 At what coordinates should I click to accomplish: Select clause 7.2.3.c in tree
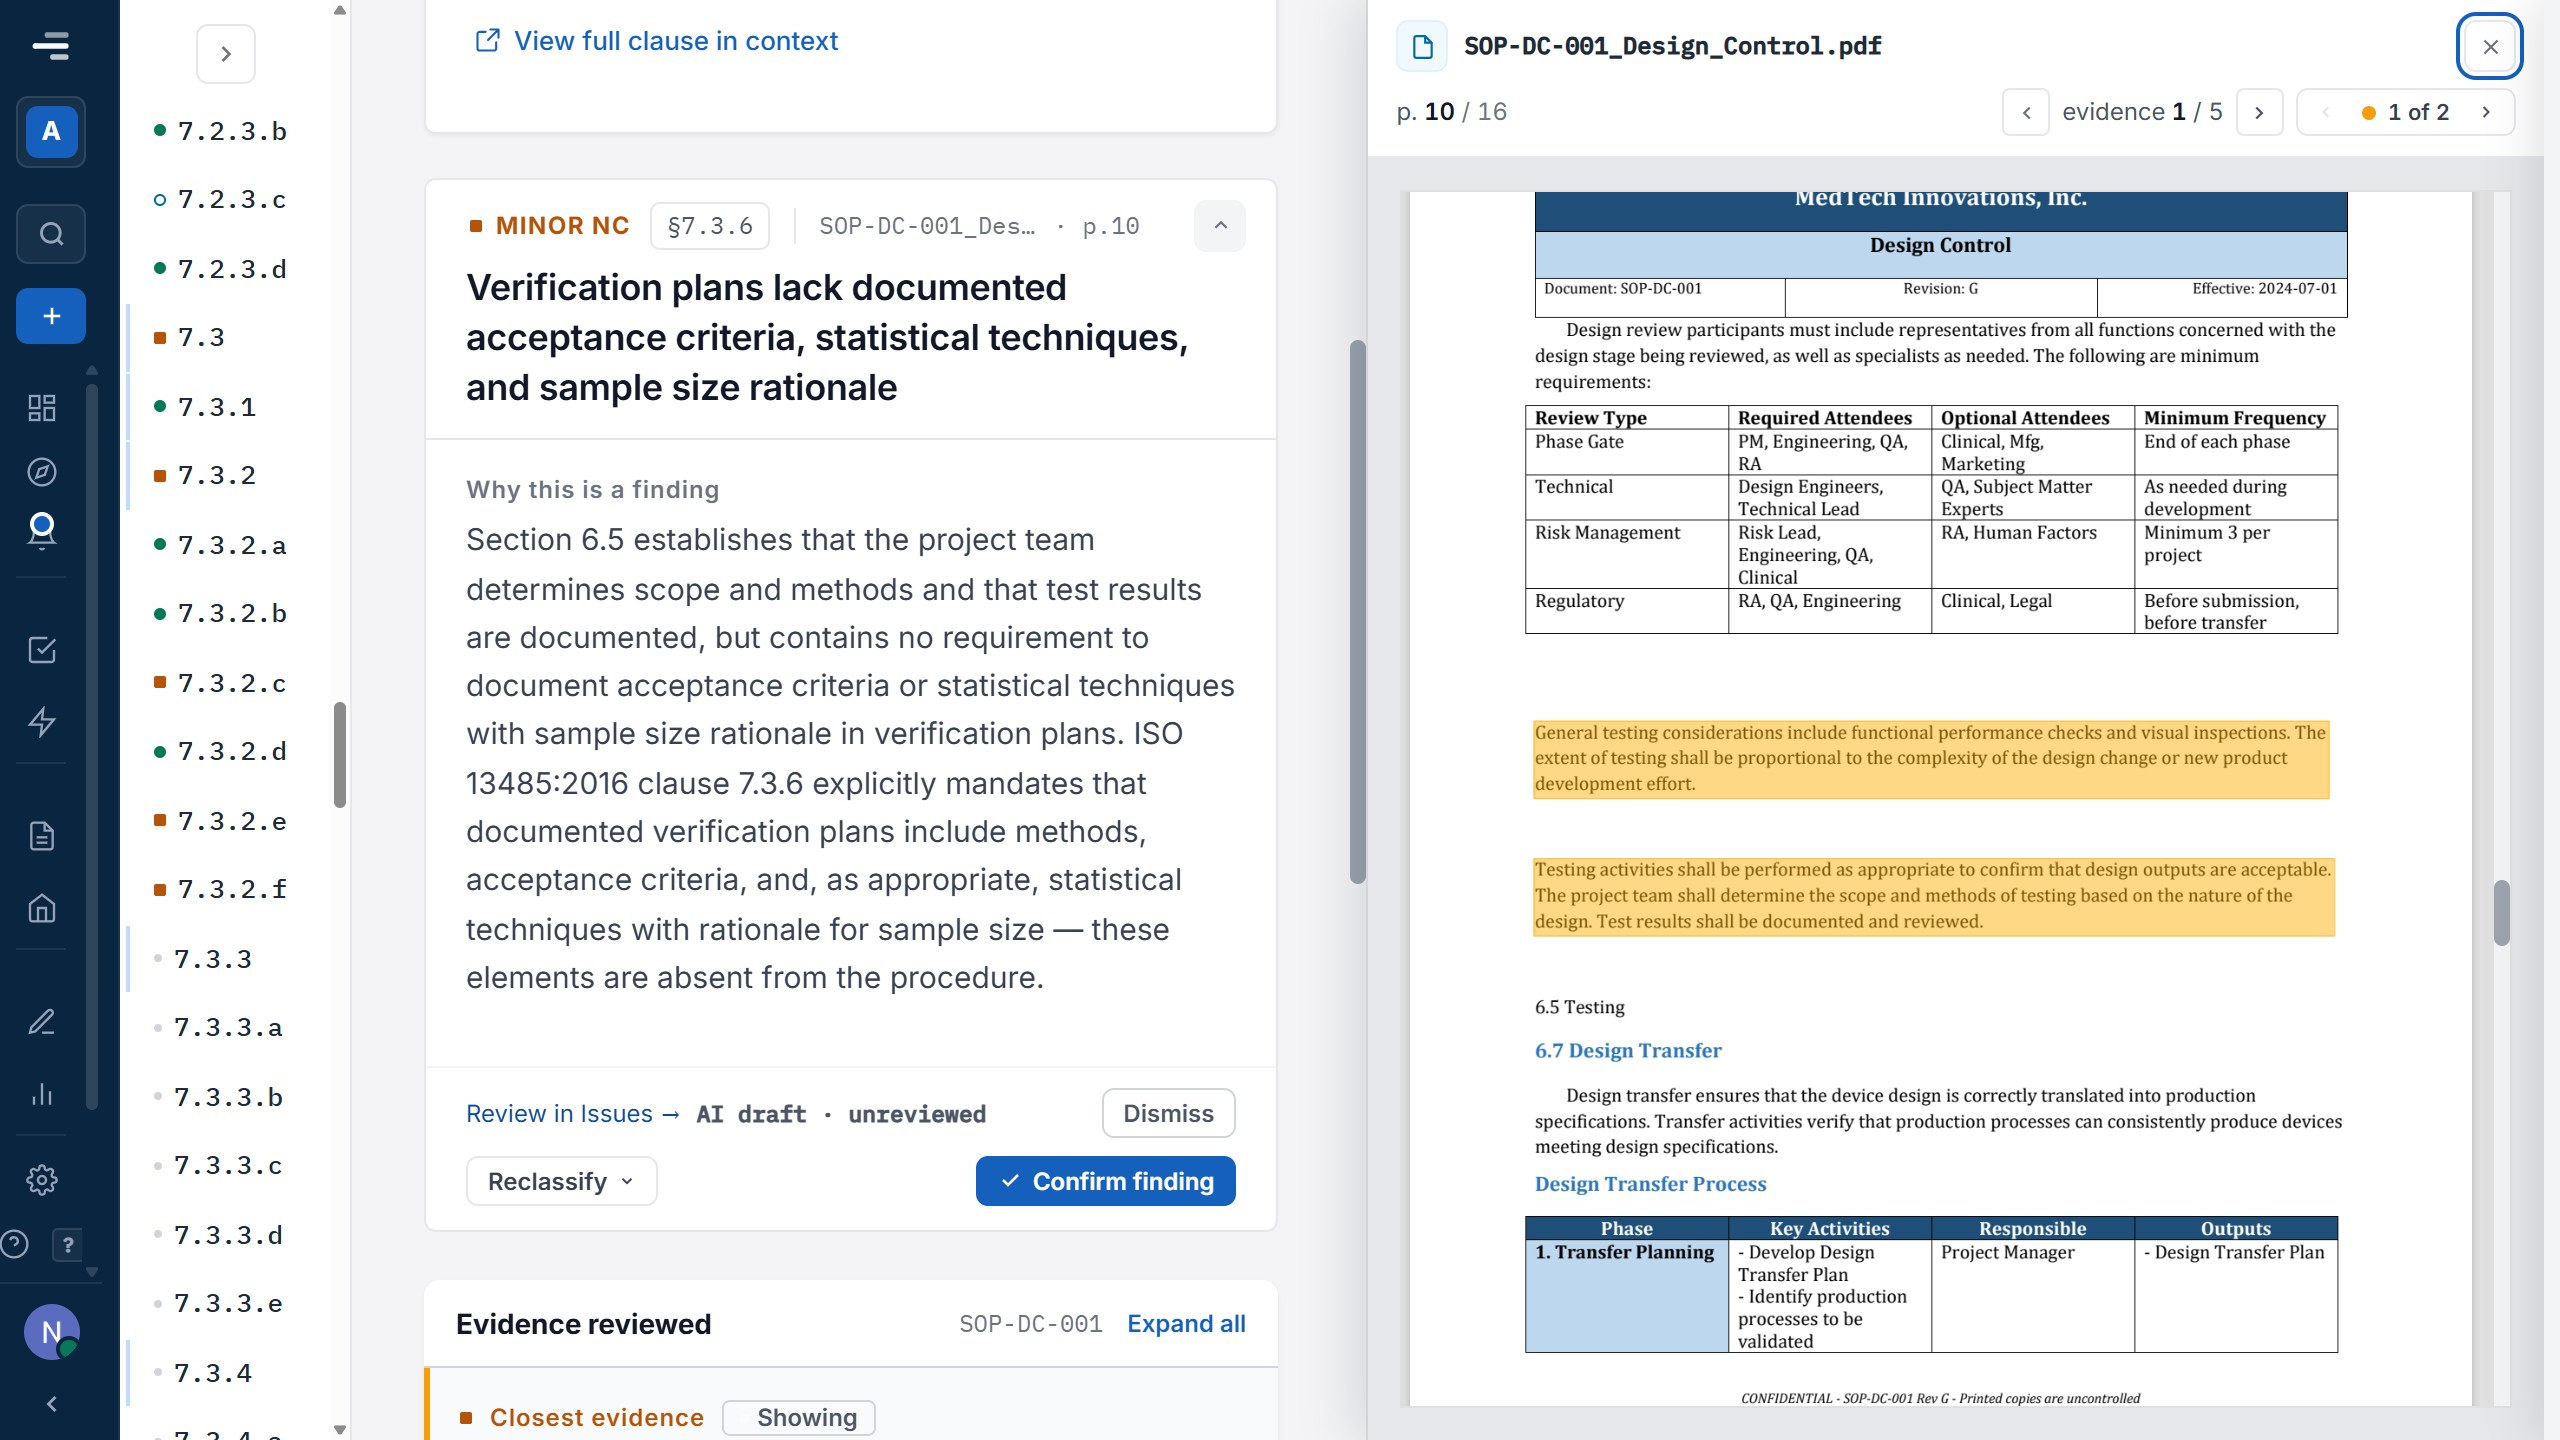222,199
